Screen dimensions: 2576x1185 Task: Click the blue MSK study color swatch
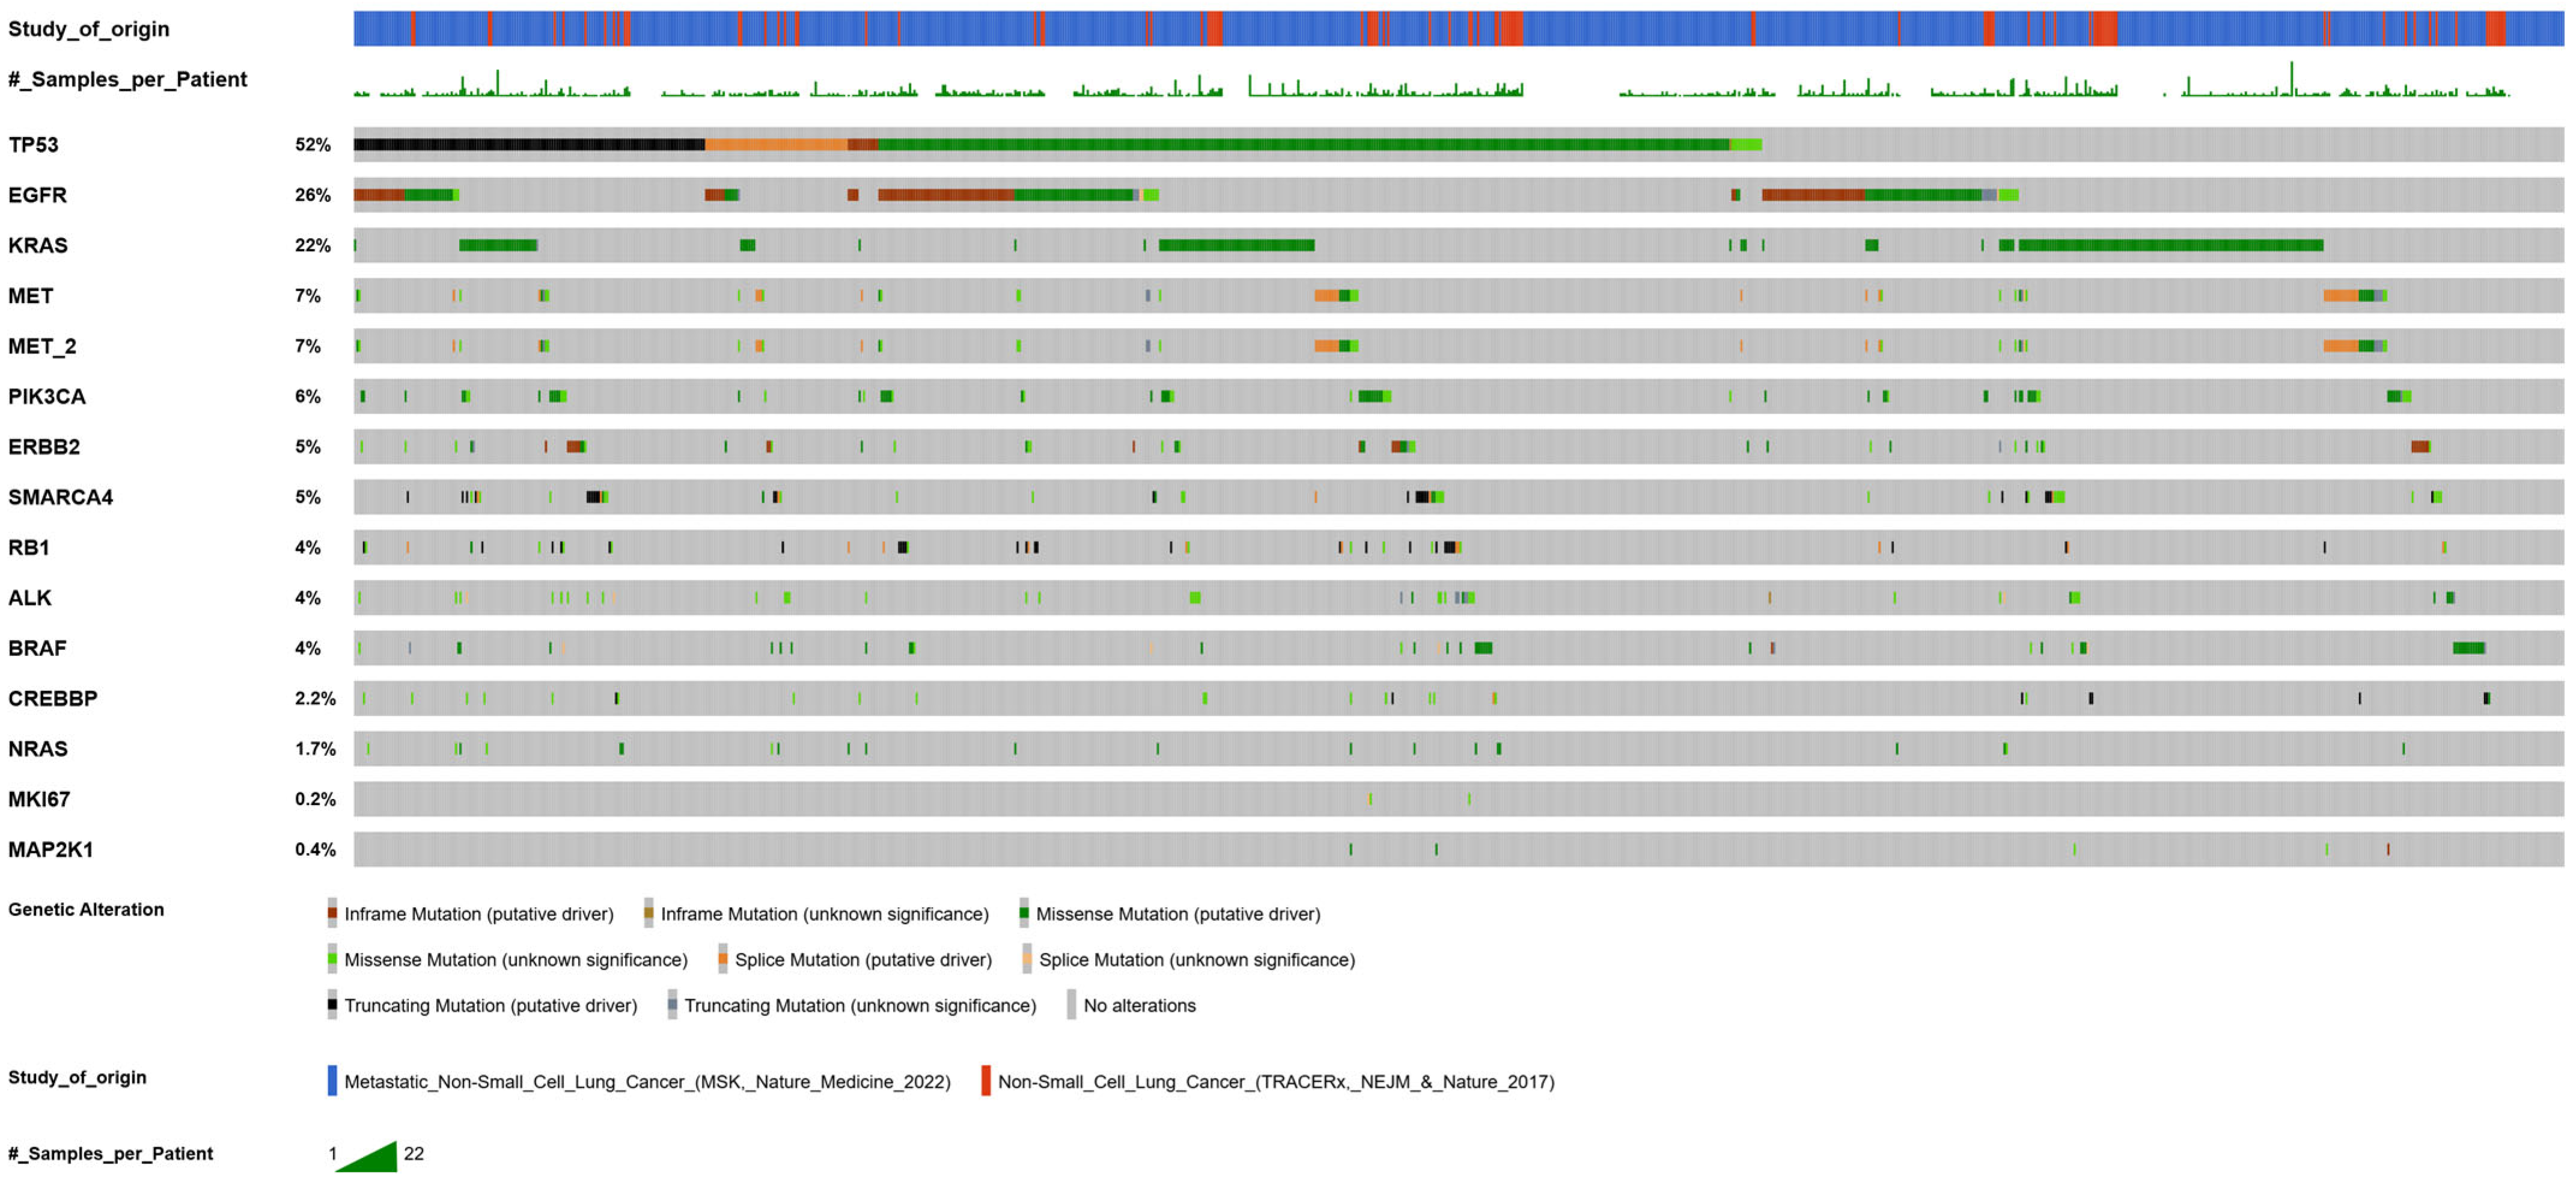[x=332, y=1081]
